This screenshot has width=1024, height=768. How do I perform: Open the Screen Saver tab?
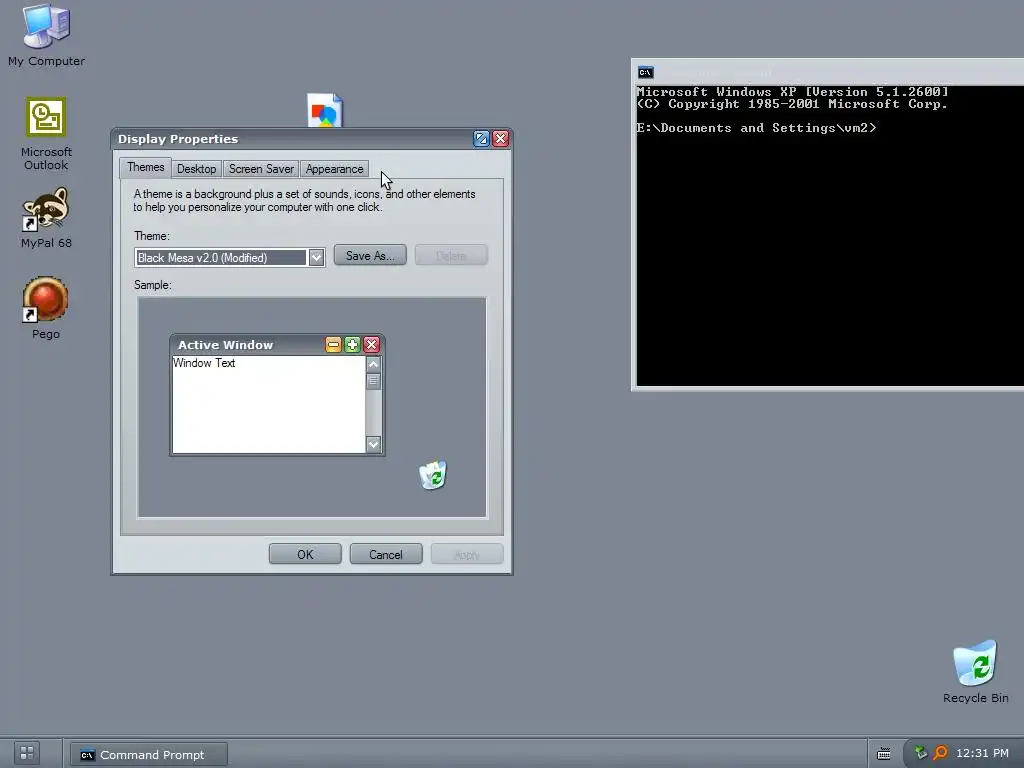261,169
